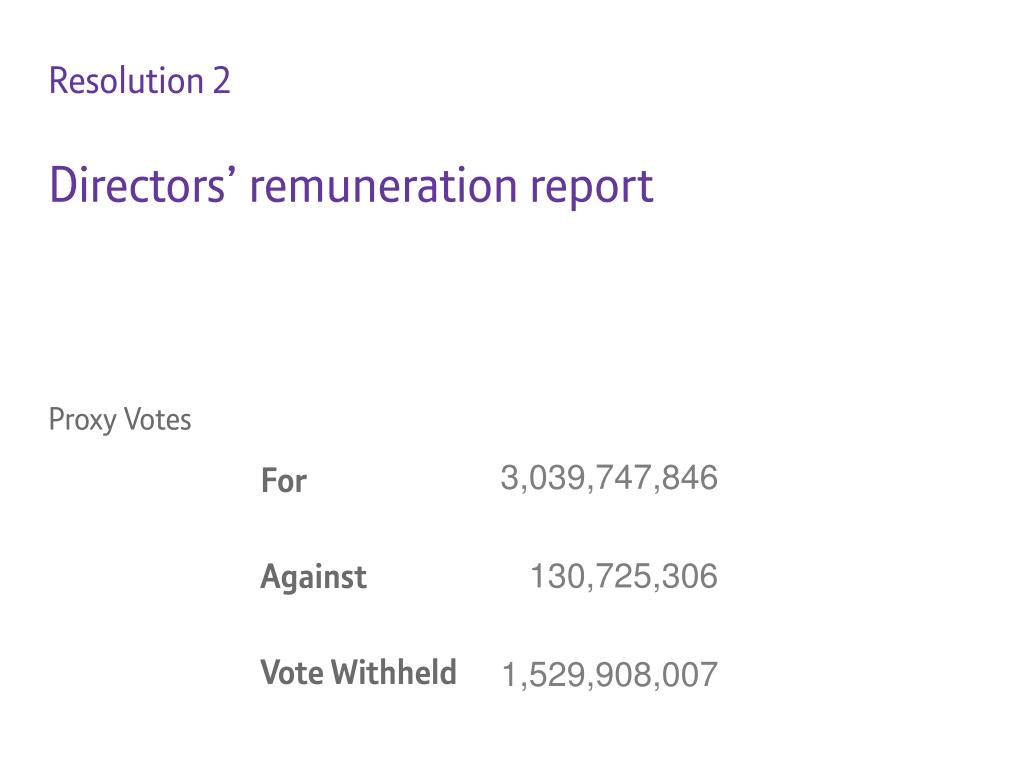Click the For vote count 3,039,747,846

(x=609, y=479)
